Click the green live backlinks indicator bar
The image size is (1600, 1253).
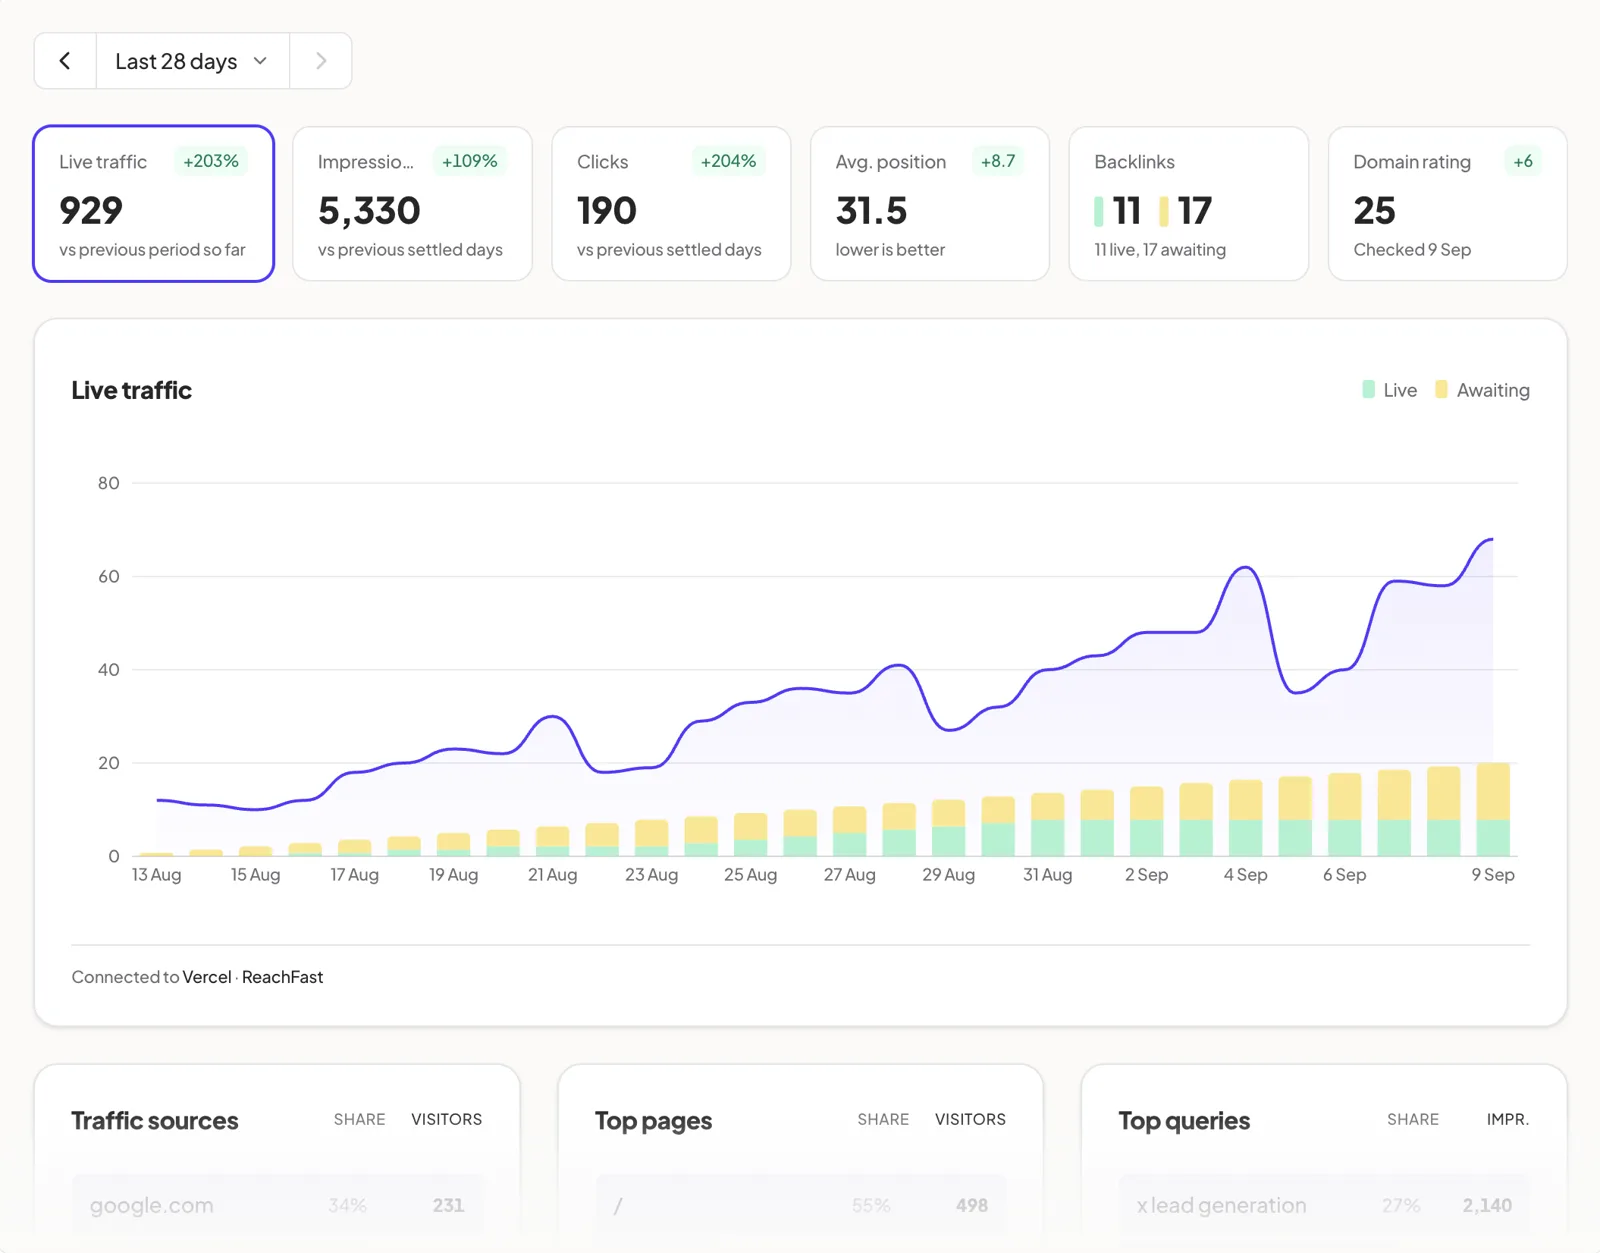[x=1099, y=211]
